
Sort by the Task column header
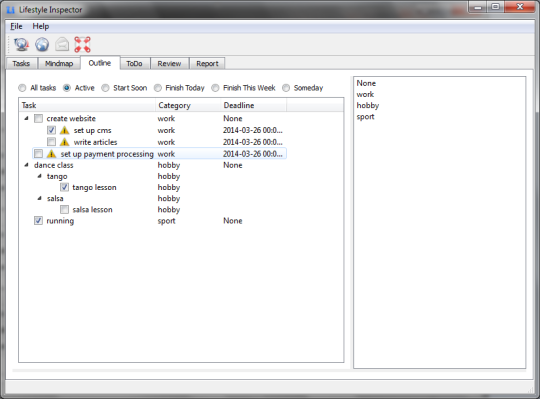tap(87, 105)
